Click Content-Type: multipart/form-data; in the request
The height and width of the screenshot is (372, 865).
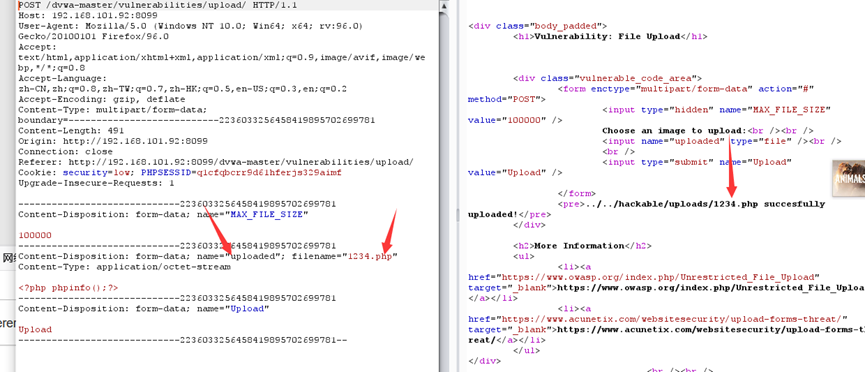pos(113,110)
